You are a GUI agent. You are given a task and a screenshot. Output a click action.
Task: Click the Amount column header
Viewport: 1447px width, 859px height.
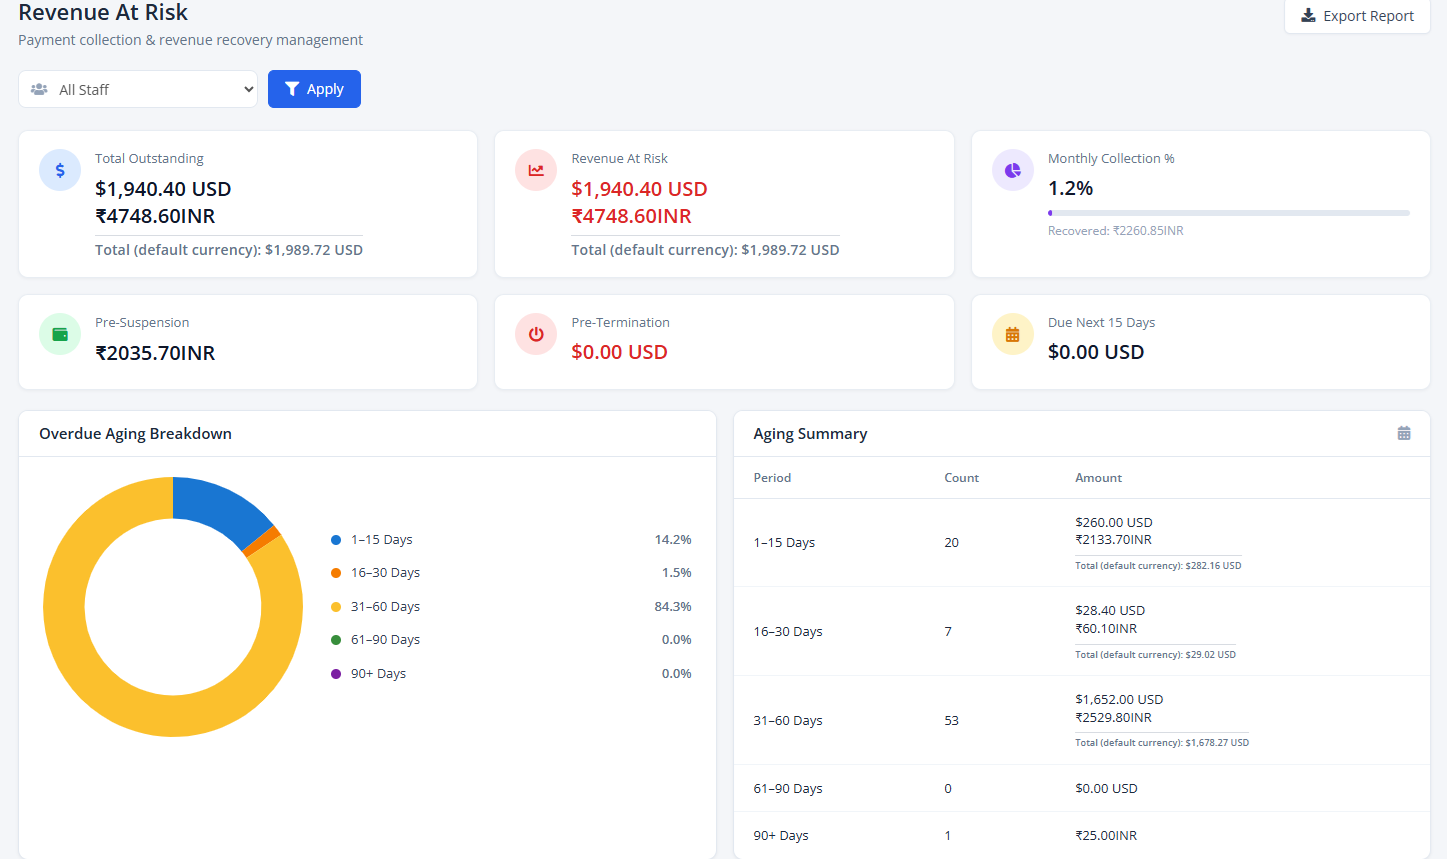[1098, 478]
